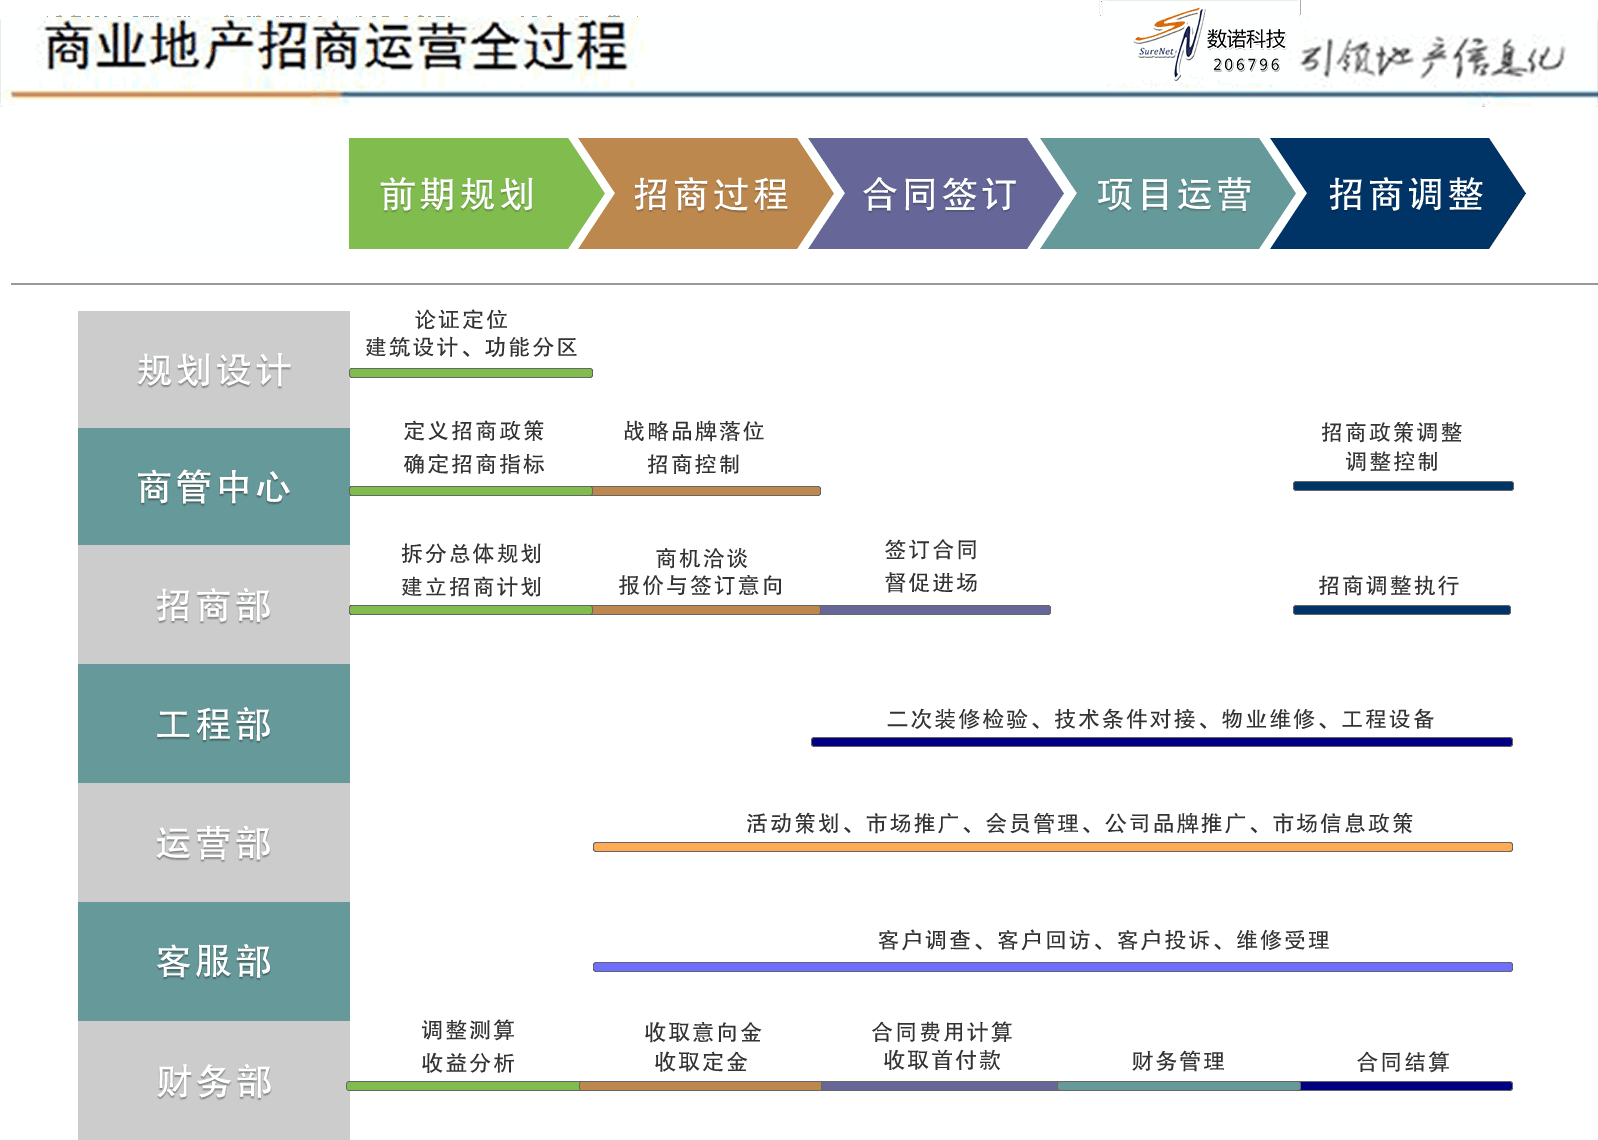This screenshot has width=1598, height=1140.
Task: Select the 商管中心 department block
Action: point(214,487)
